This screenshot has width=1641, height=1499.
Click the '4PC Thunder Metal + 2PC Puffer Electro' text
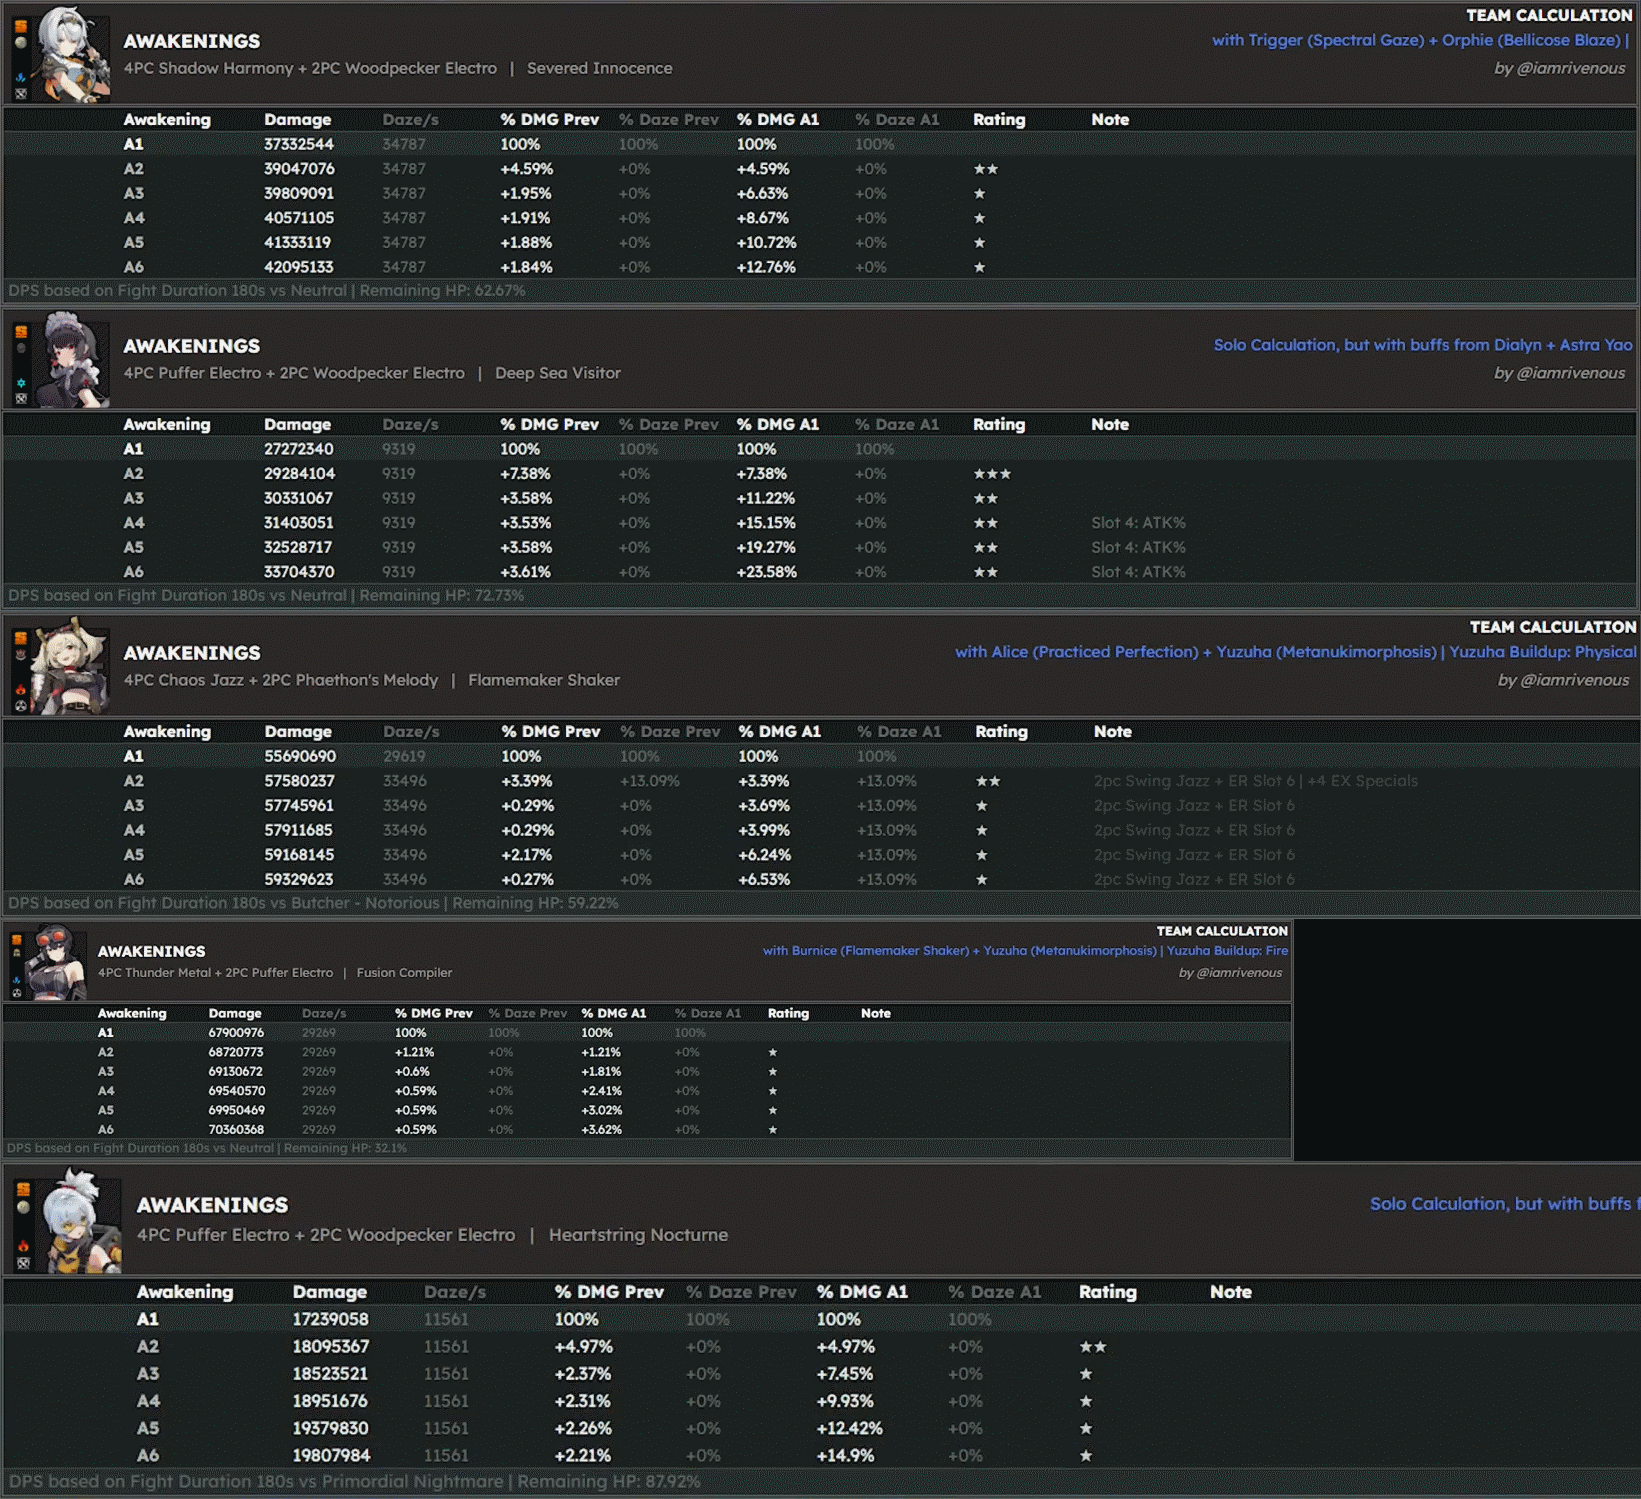click(x=215, y=972)
